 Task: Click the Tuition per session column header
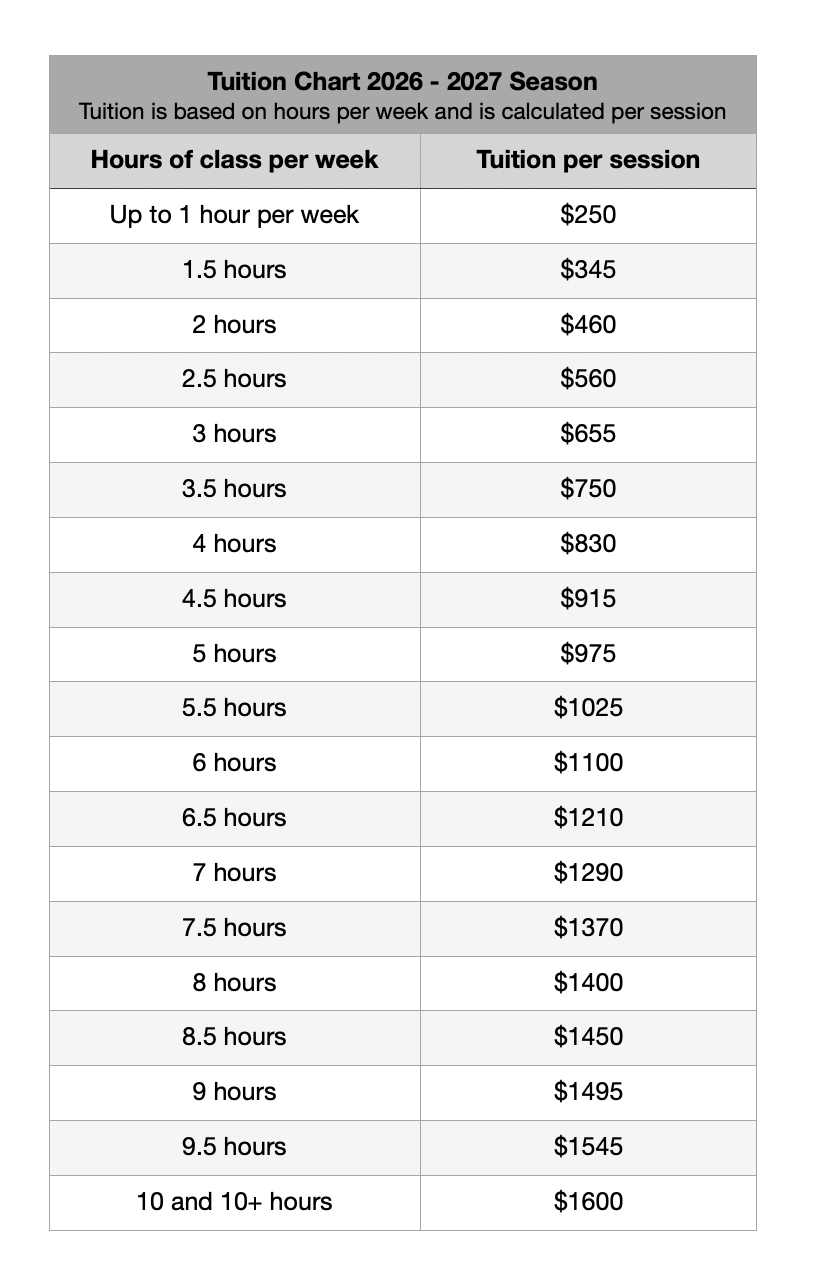(588, 160)
